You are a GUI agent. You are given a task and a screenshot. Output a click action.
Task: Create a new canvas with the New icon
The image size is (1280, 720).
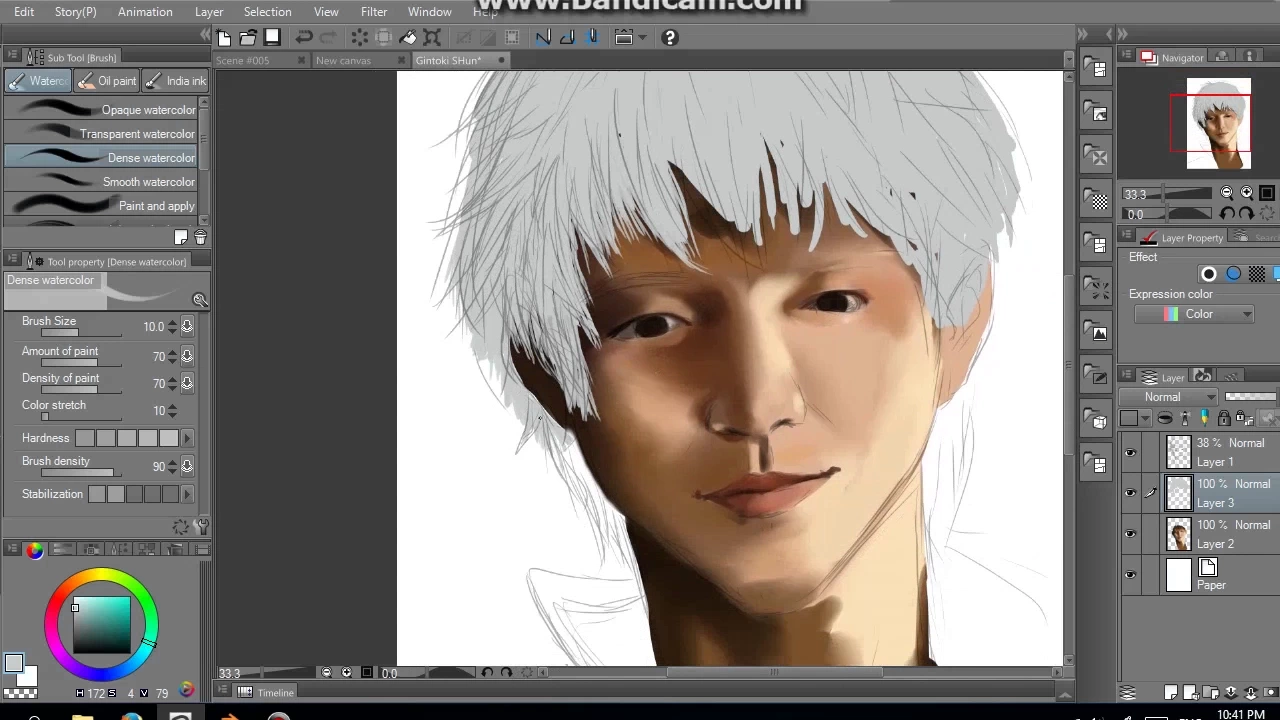224,38
